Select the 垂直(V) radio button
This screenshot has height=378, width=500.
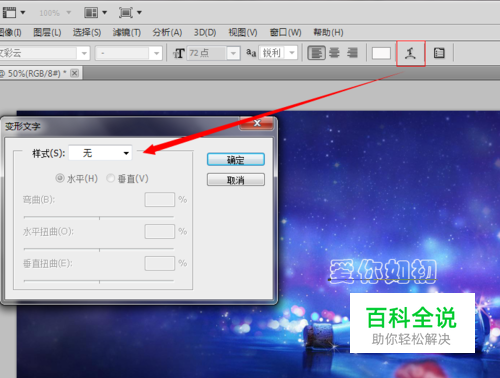[111, 178]
